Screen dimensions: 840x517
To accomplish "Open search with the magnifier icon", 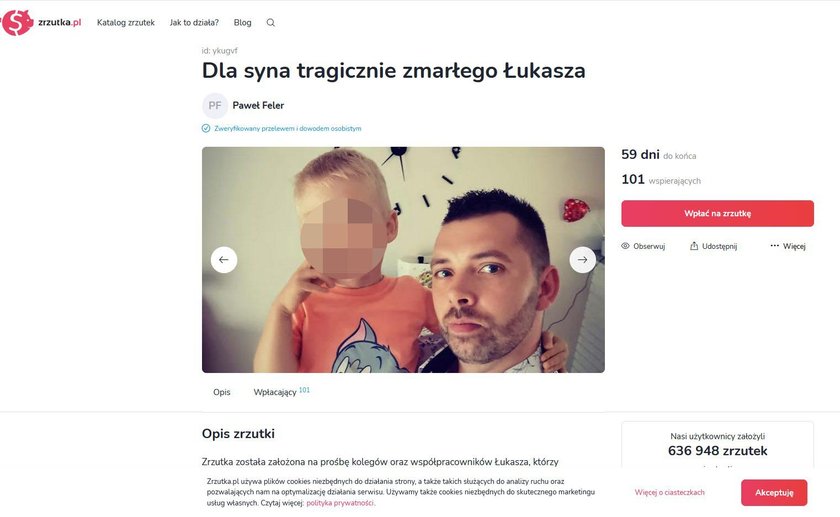I will (271, 23).
